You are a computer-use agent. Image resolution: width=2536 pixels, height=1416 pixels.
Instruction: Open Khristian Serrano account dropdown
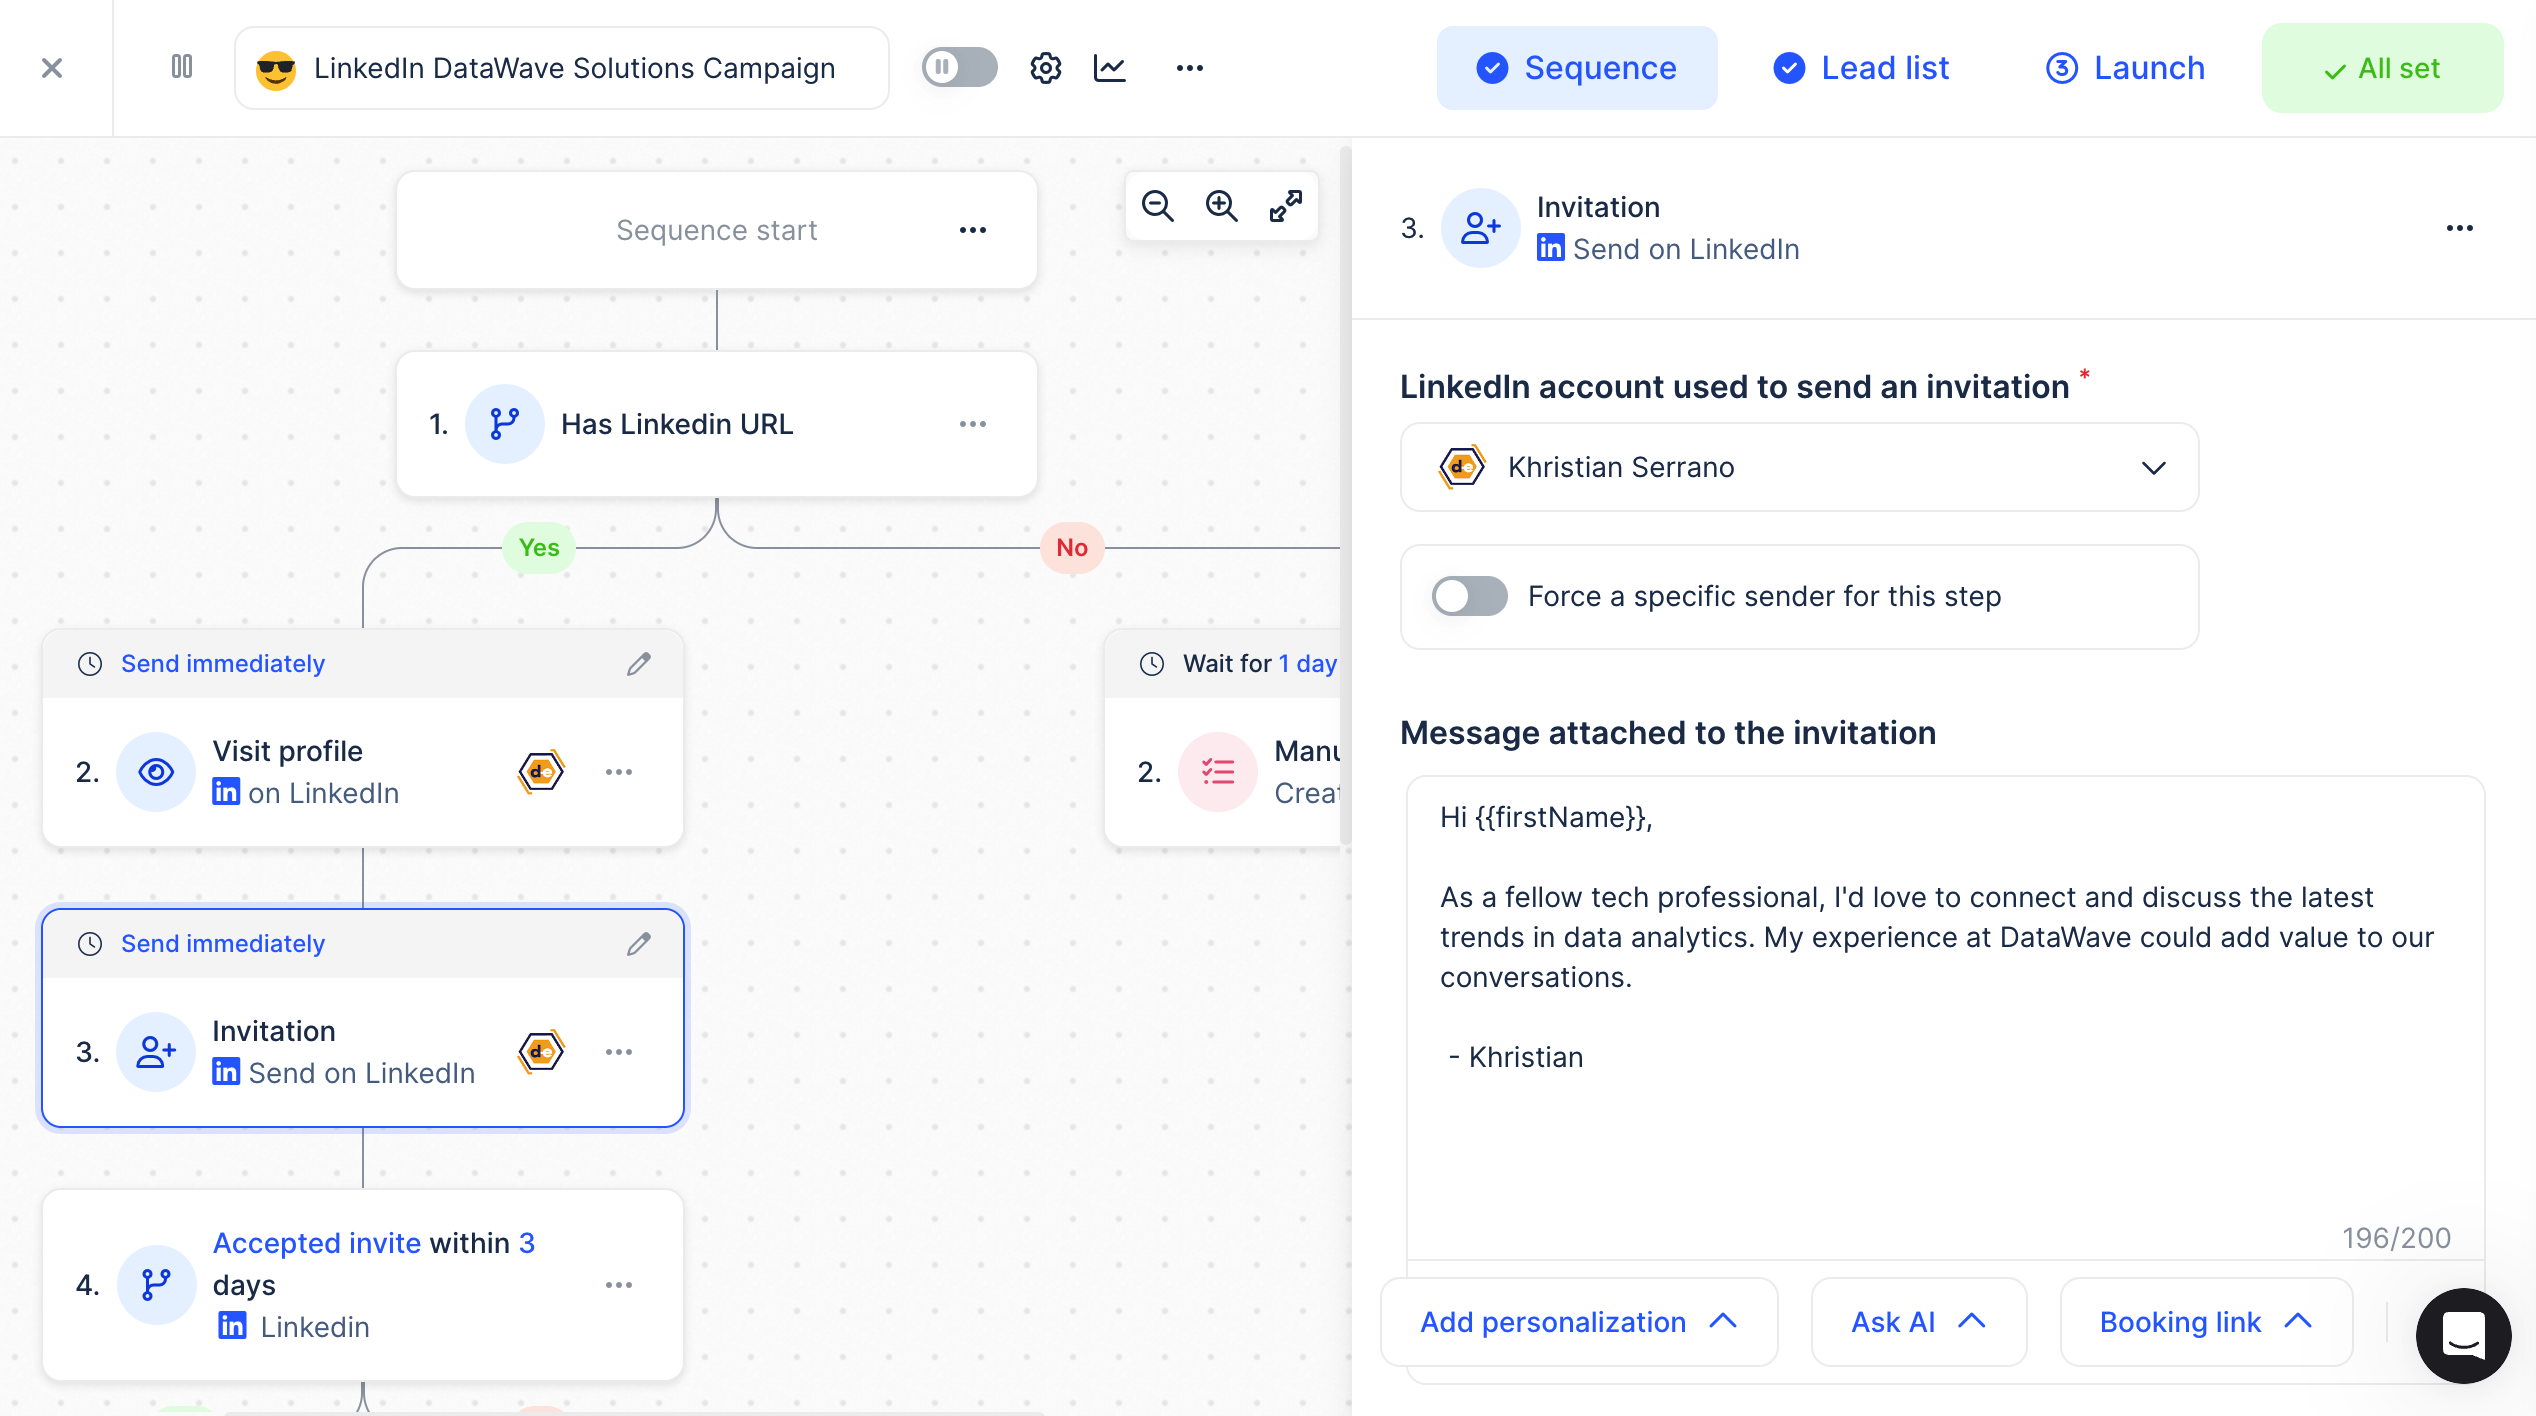[x=1799, y=467]
